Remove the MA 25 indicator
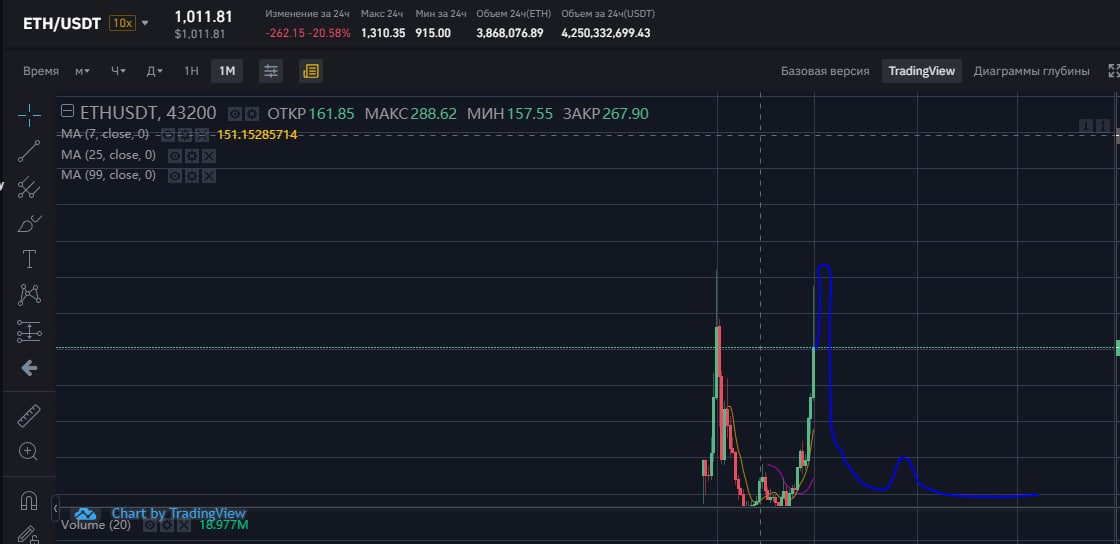1120x544 pixels. 209,156
